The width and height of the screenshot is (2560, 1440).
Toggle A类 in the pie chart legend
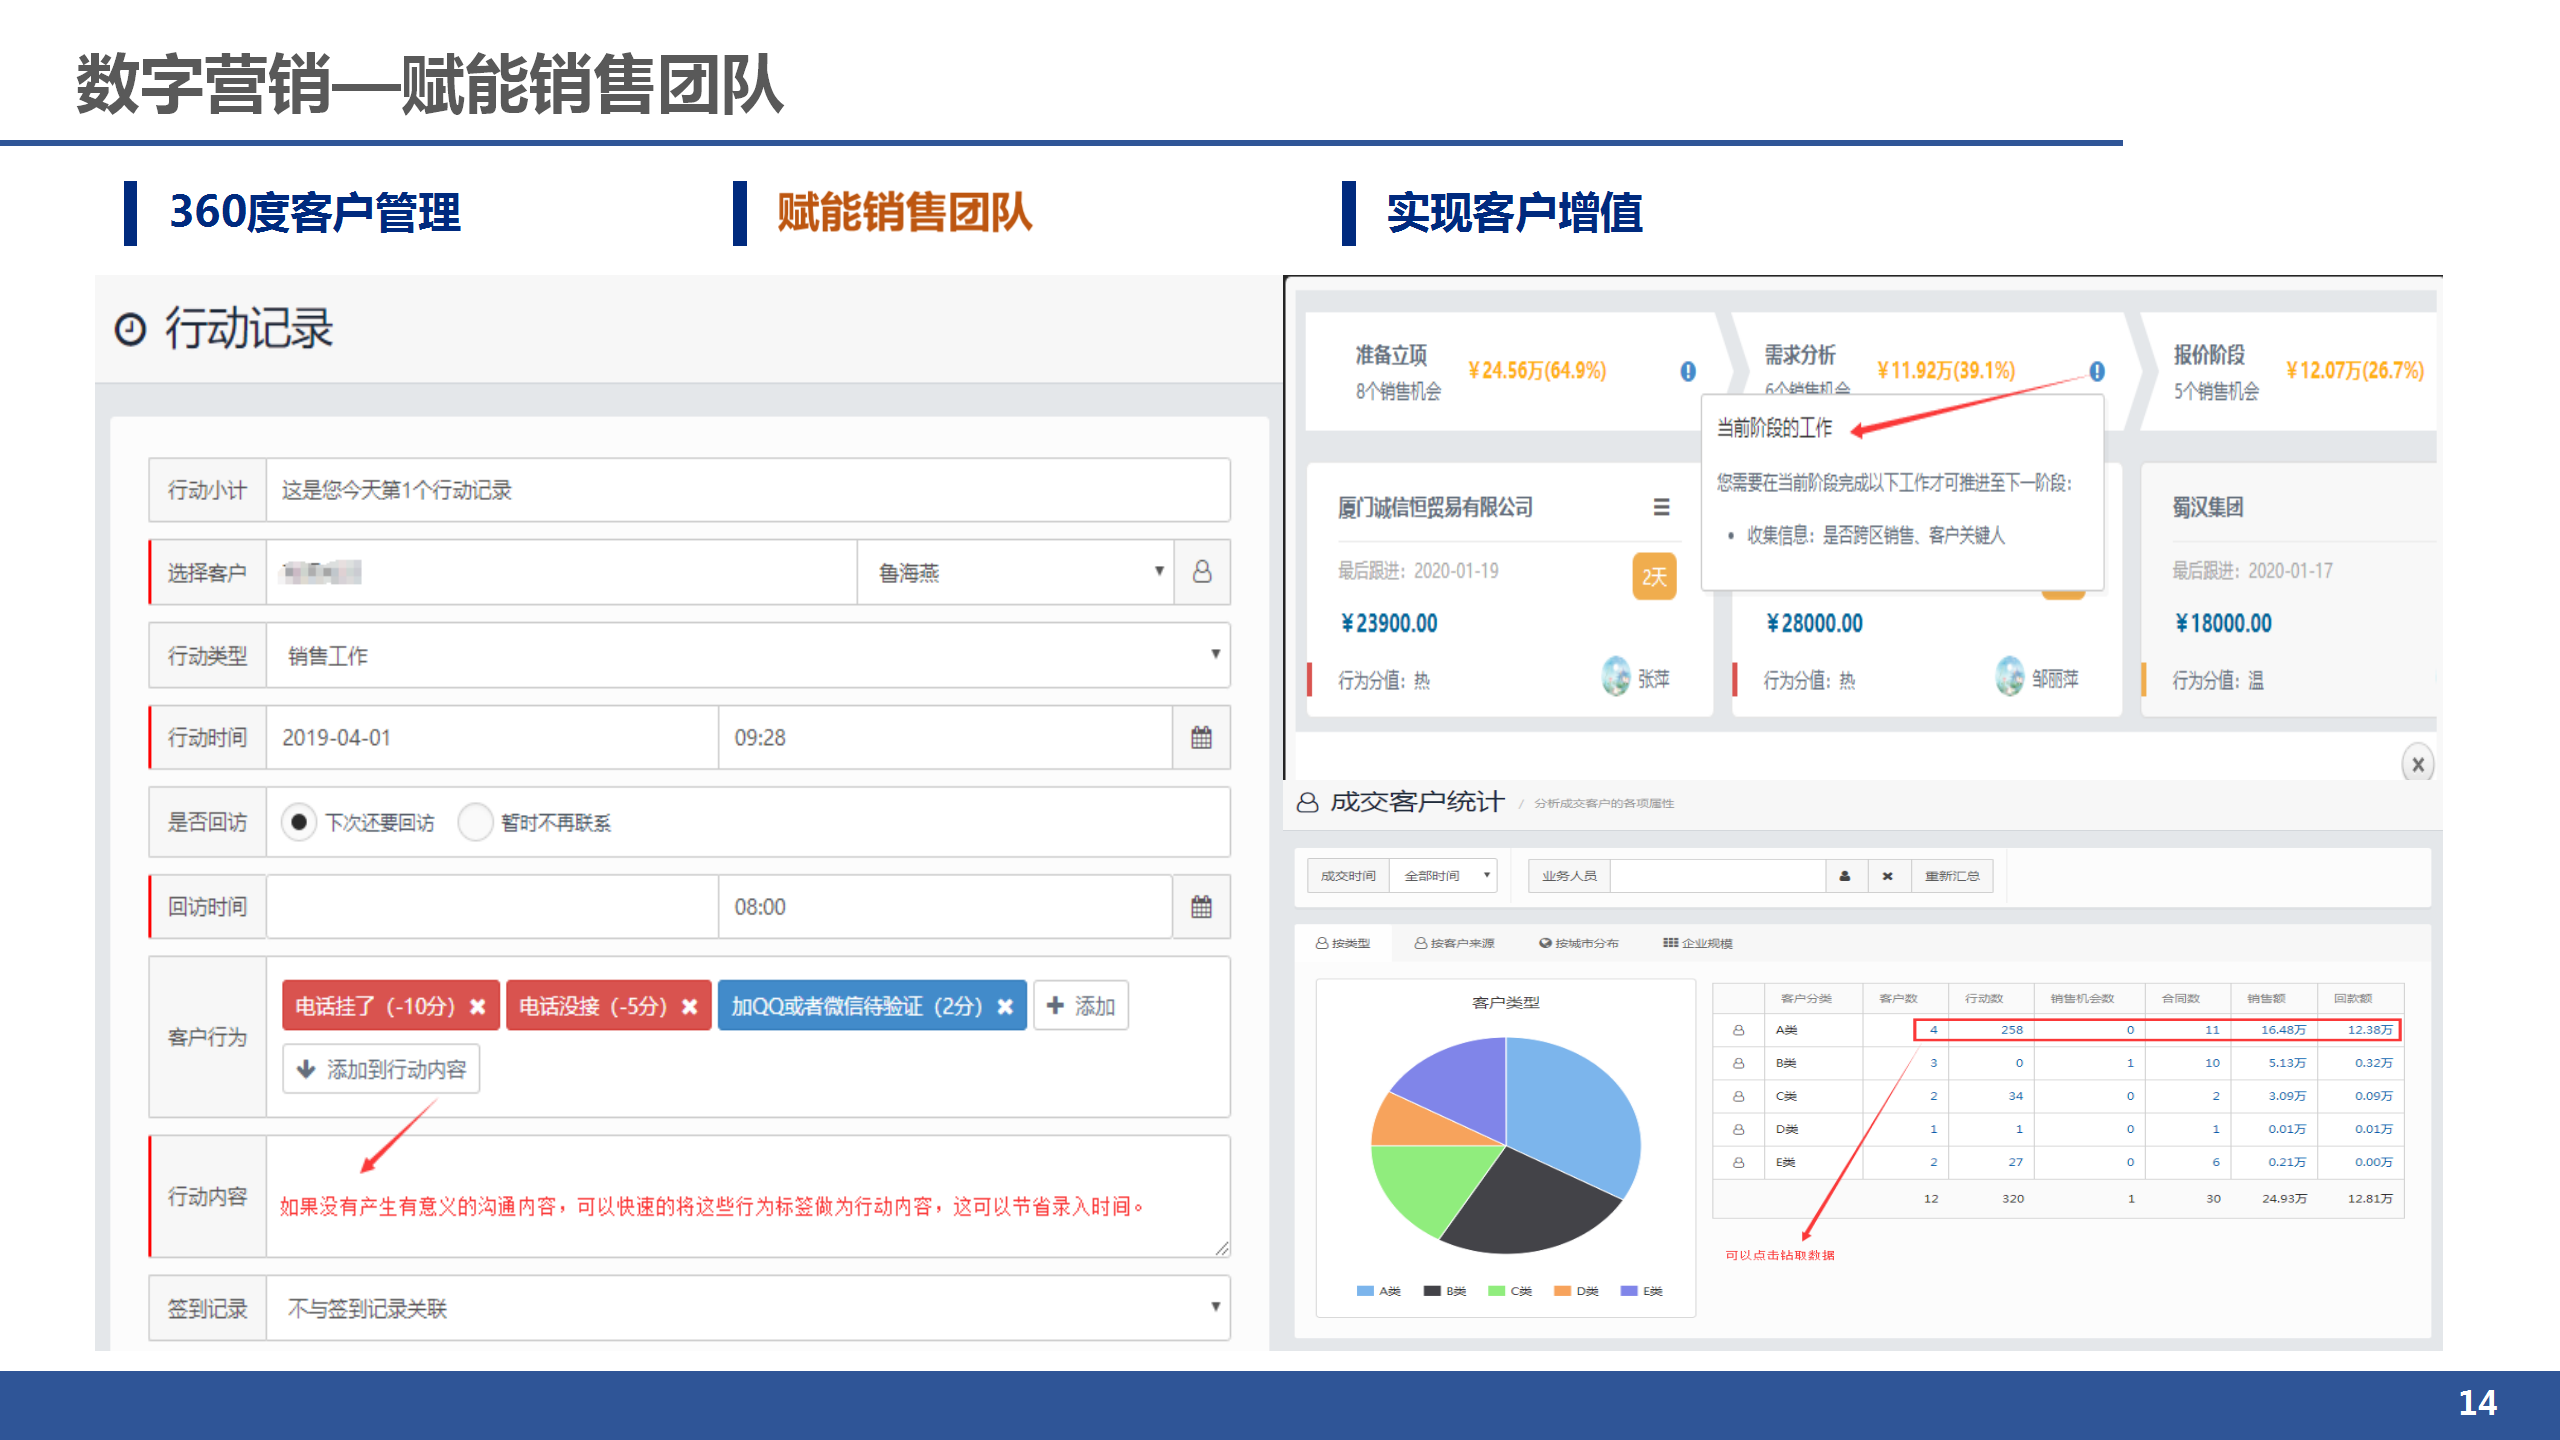point(1378,1291)
